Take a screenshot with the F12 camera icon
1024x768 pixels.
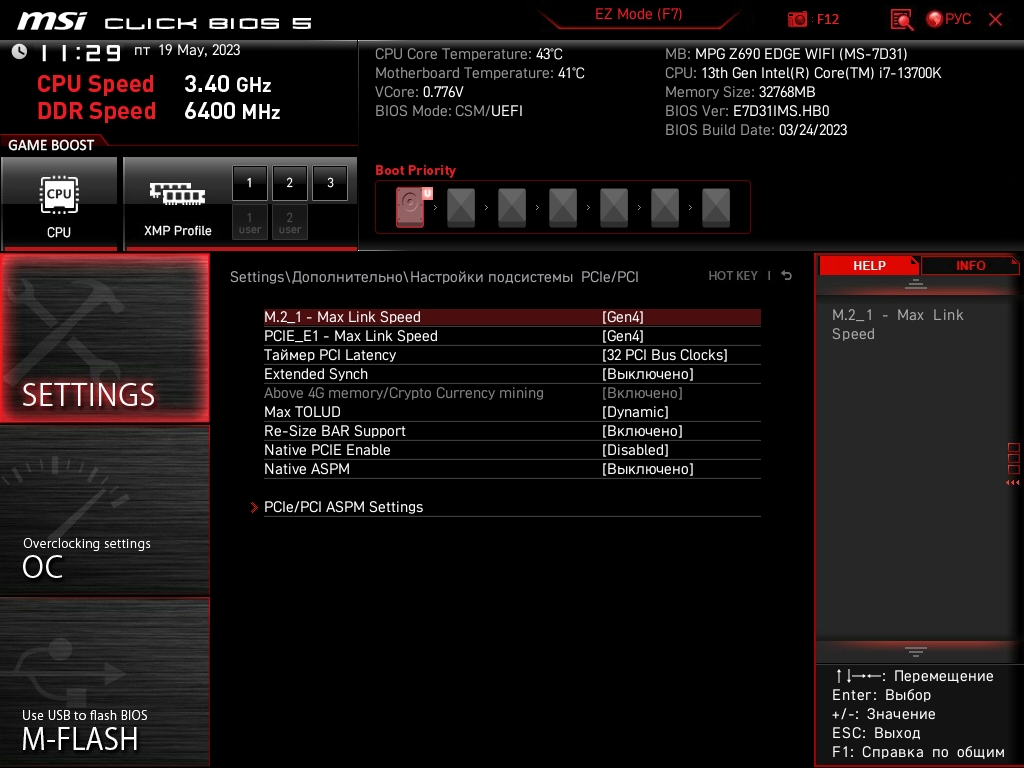click(797, 19)
